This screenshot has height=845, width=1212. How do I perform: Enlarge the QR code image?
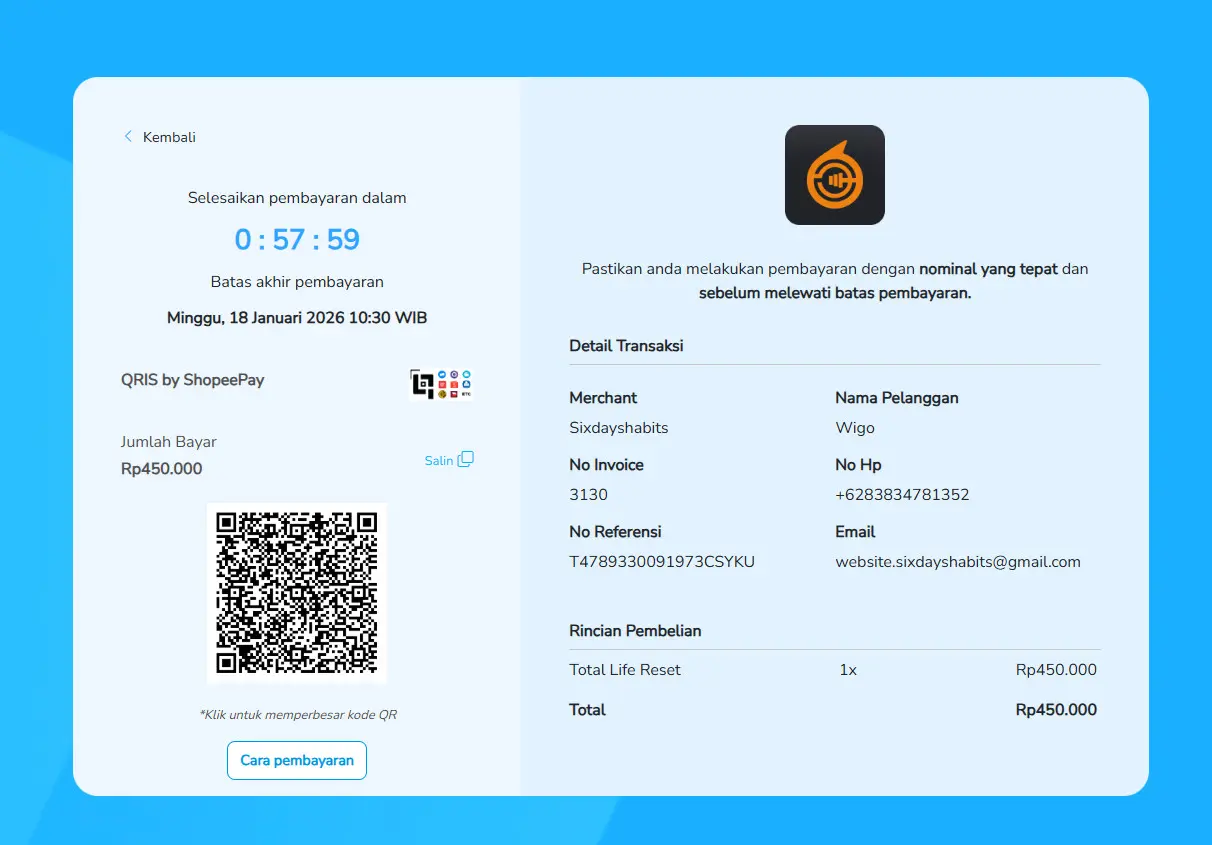pos(297,593)
